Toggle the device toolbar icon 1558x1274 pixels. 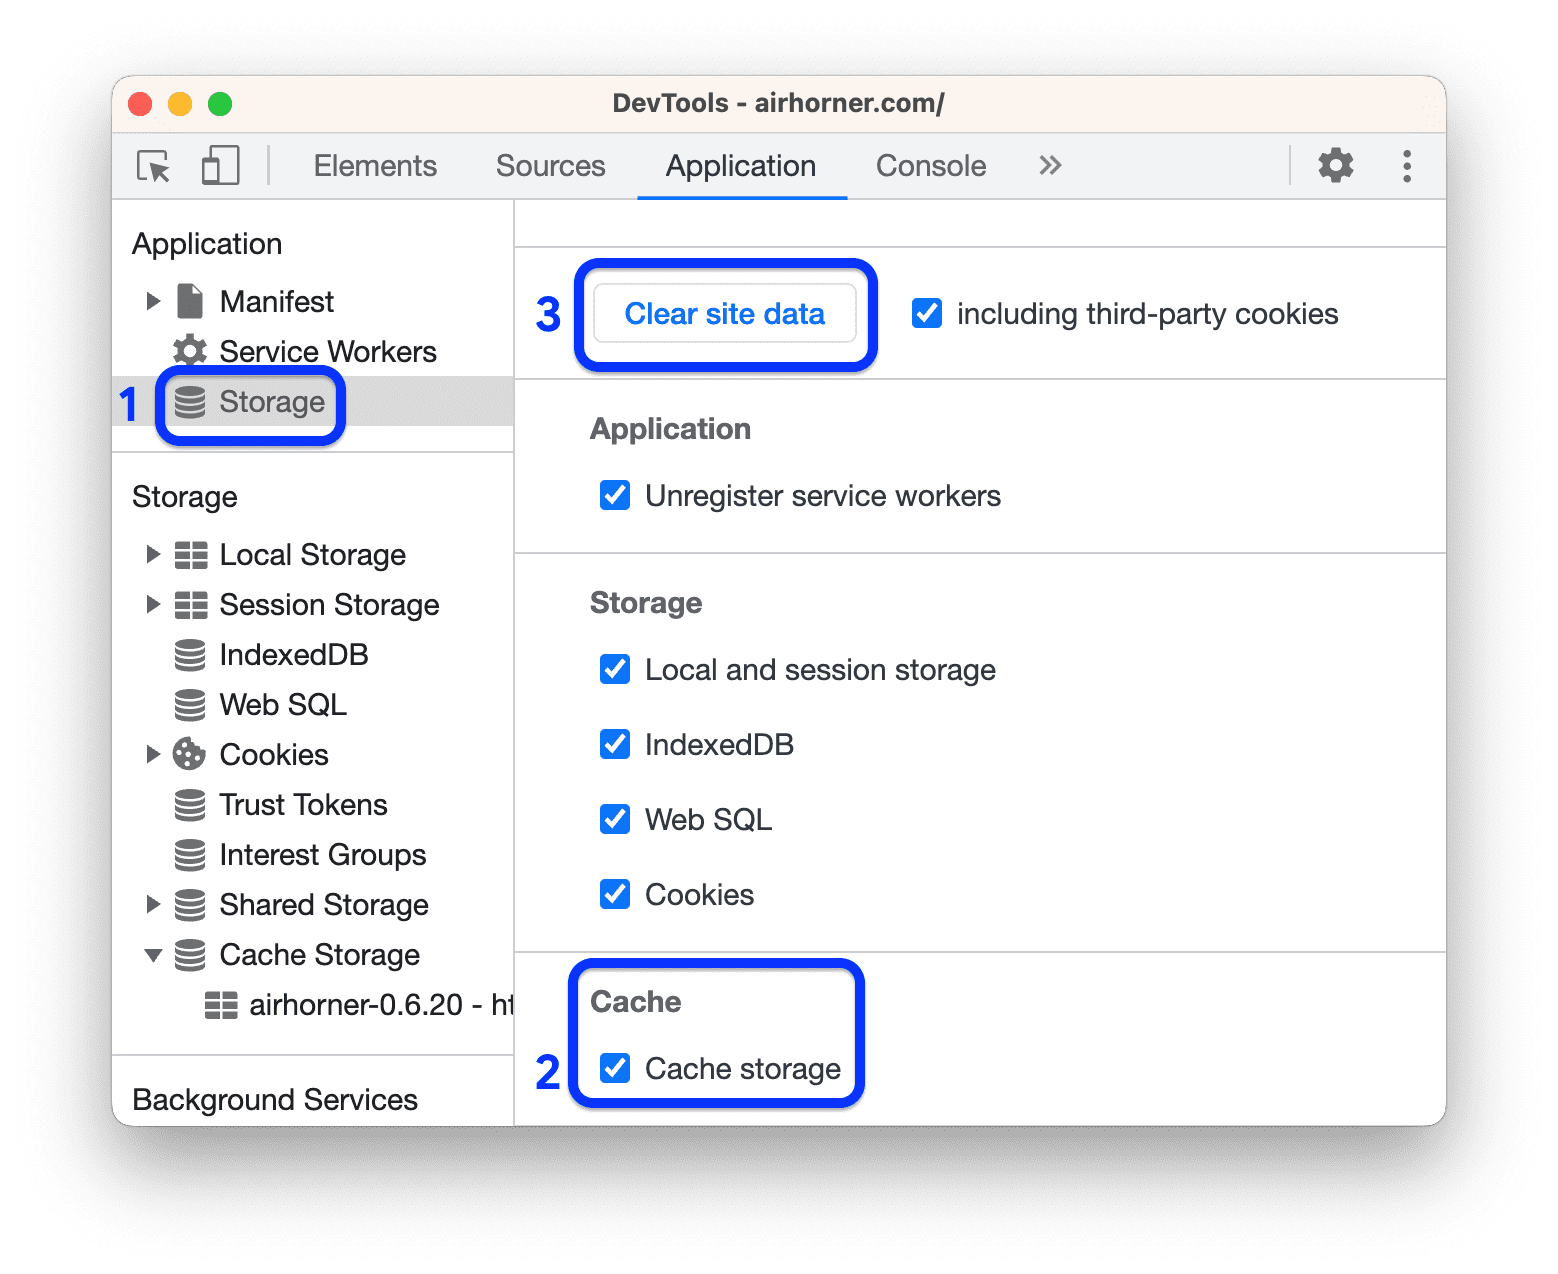tap(219, 165)
